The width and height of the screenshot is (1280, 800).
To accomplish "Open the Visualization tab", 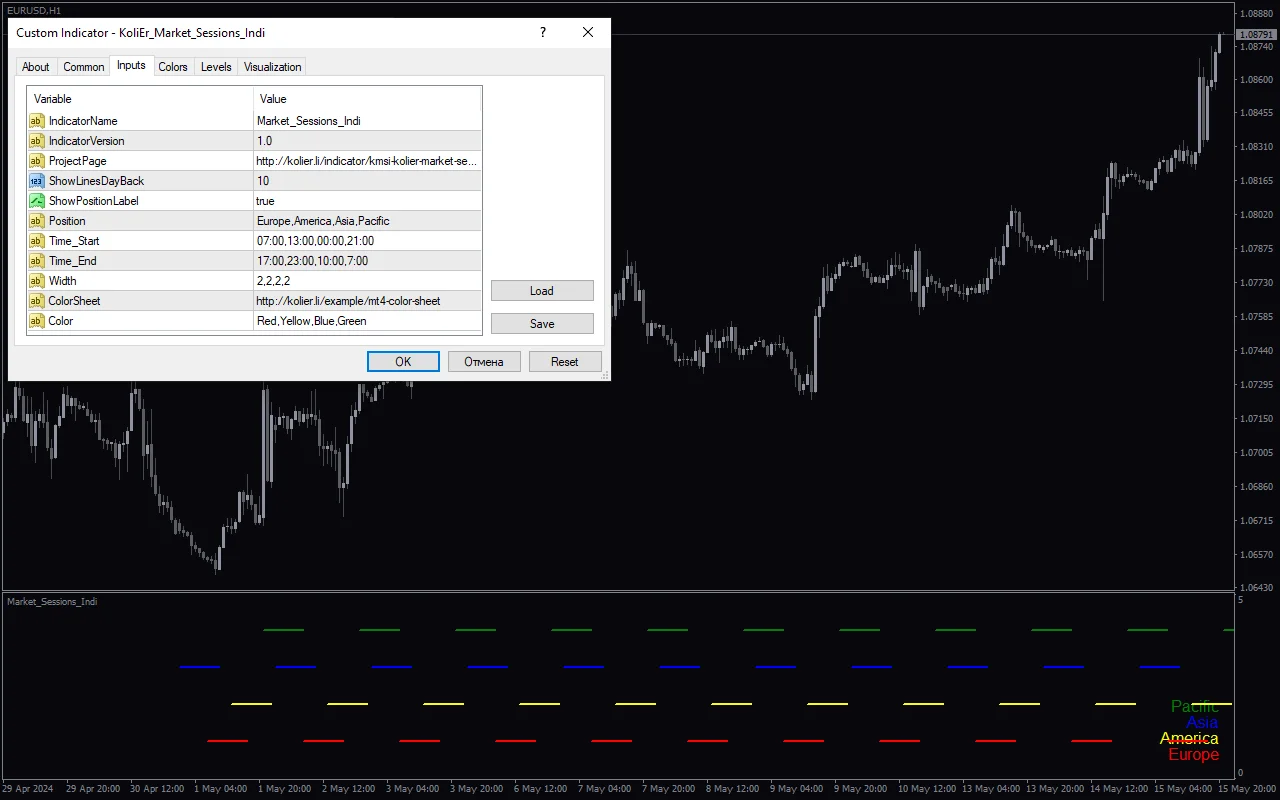I will 272,67.
